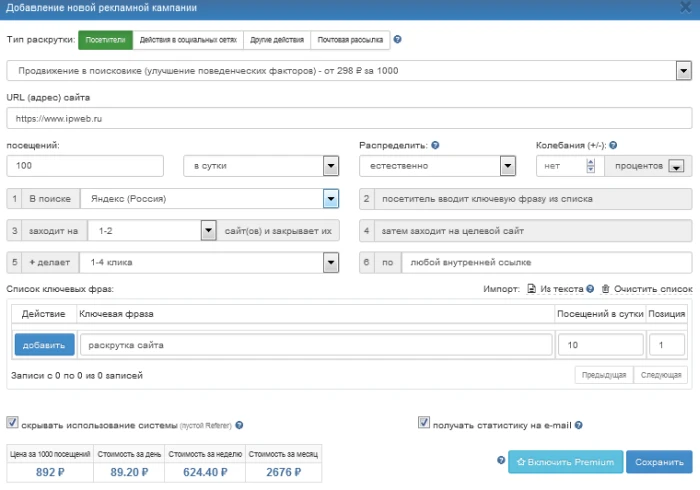Viewport: 700px width, 490px height.
Task: Open the естественно distribution dropdown
Action: (507, 166)
